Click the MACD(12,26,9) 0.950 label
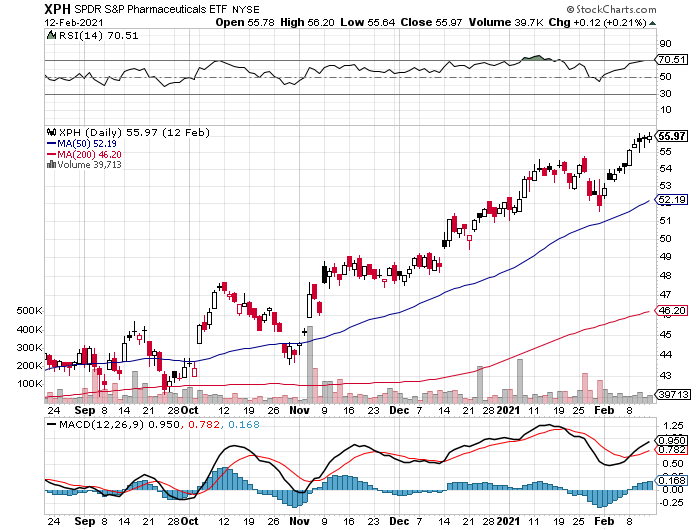Screen dimensions: 700x530 point(121,424)
